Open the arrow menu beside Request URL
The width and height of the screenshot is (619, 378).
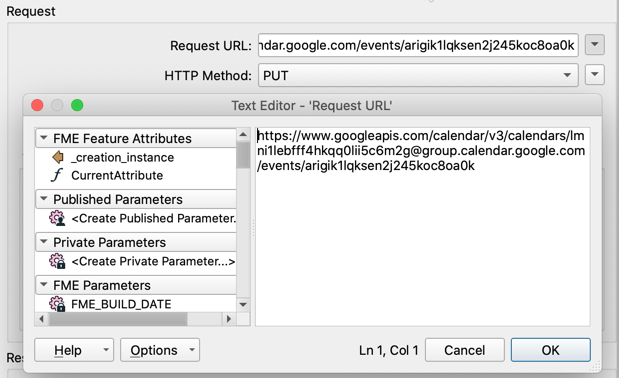click(x=595, y=44)
